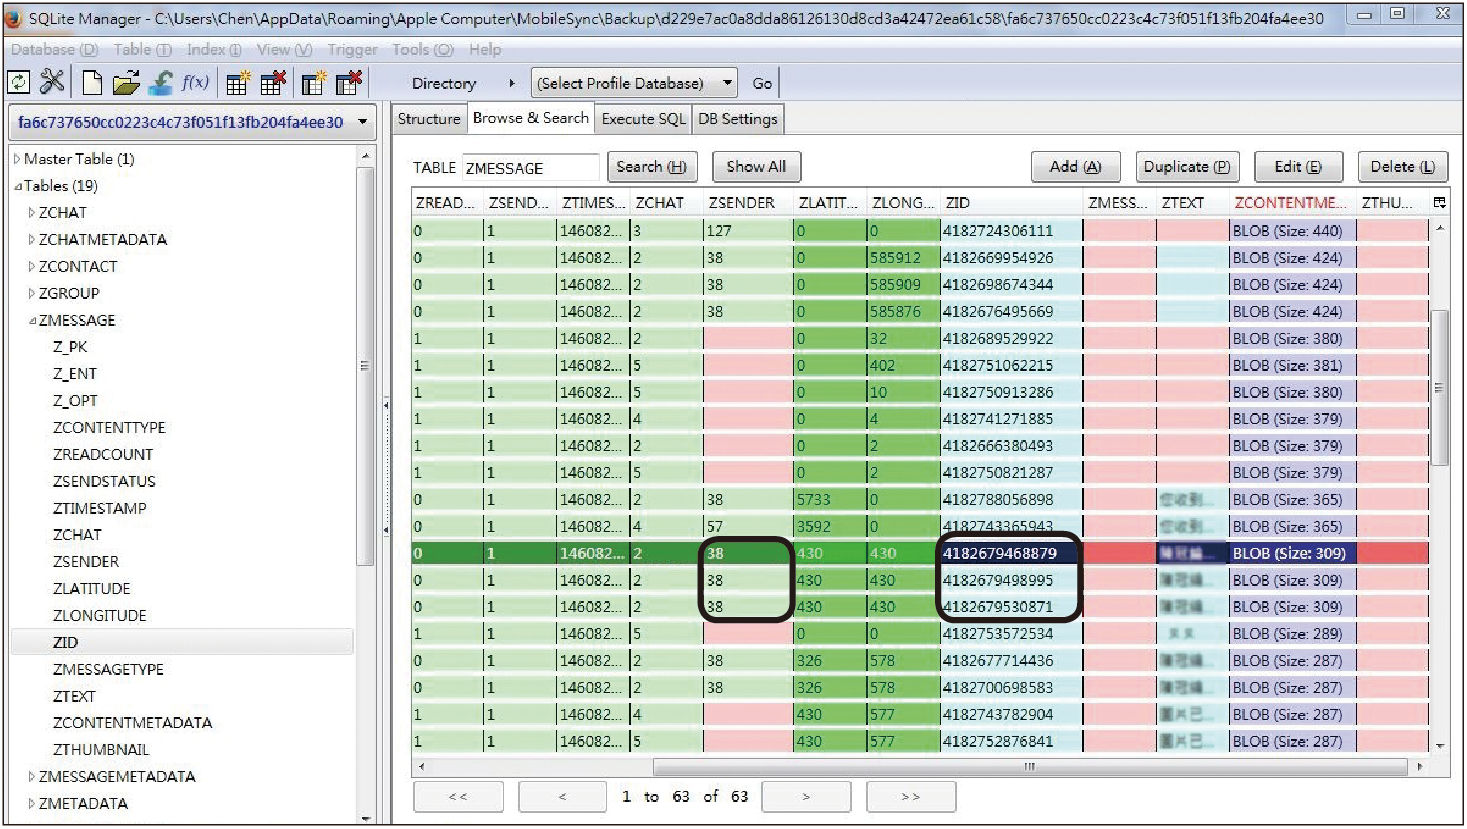Create a new database with blank-page icon
Screen dimensions: 1467x829
(92, 83)
